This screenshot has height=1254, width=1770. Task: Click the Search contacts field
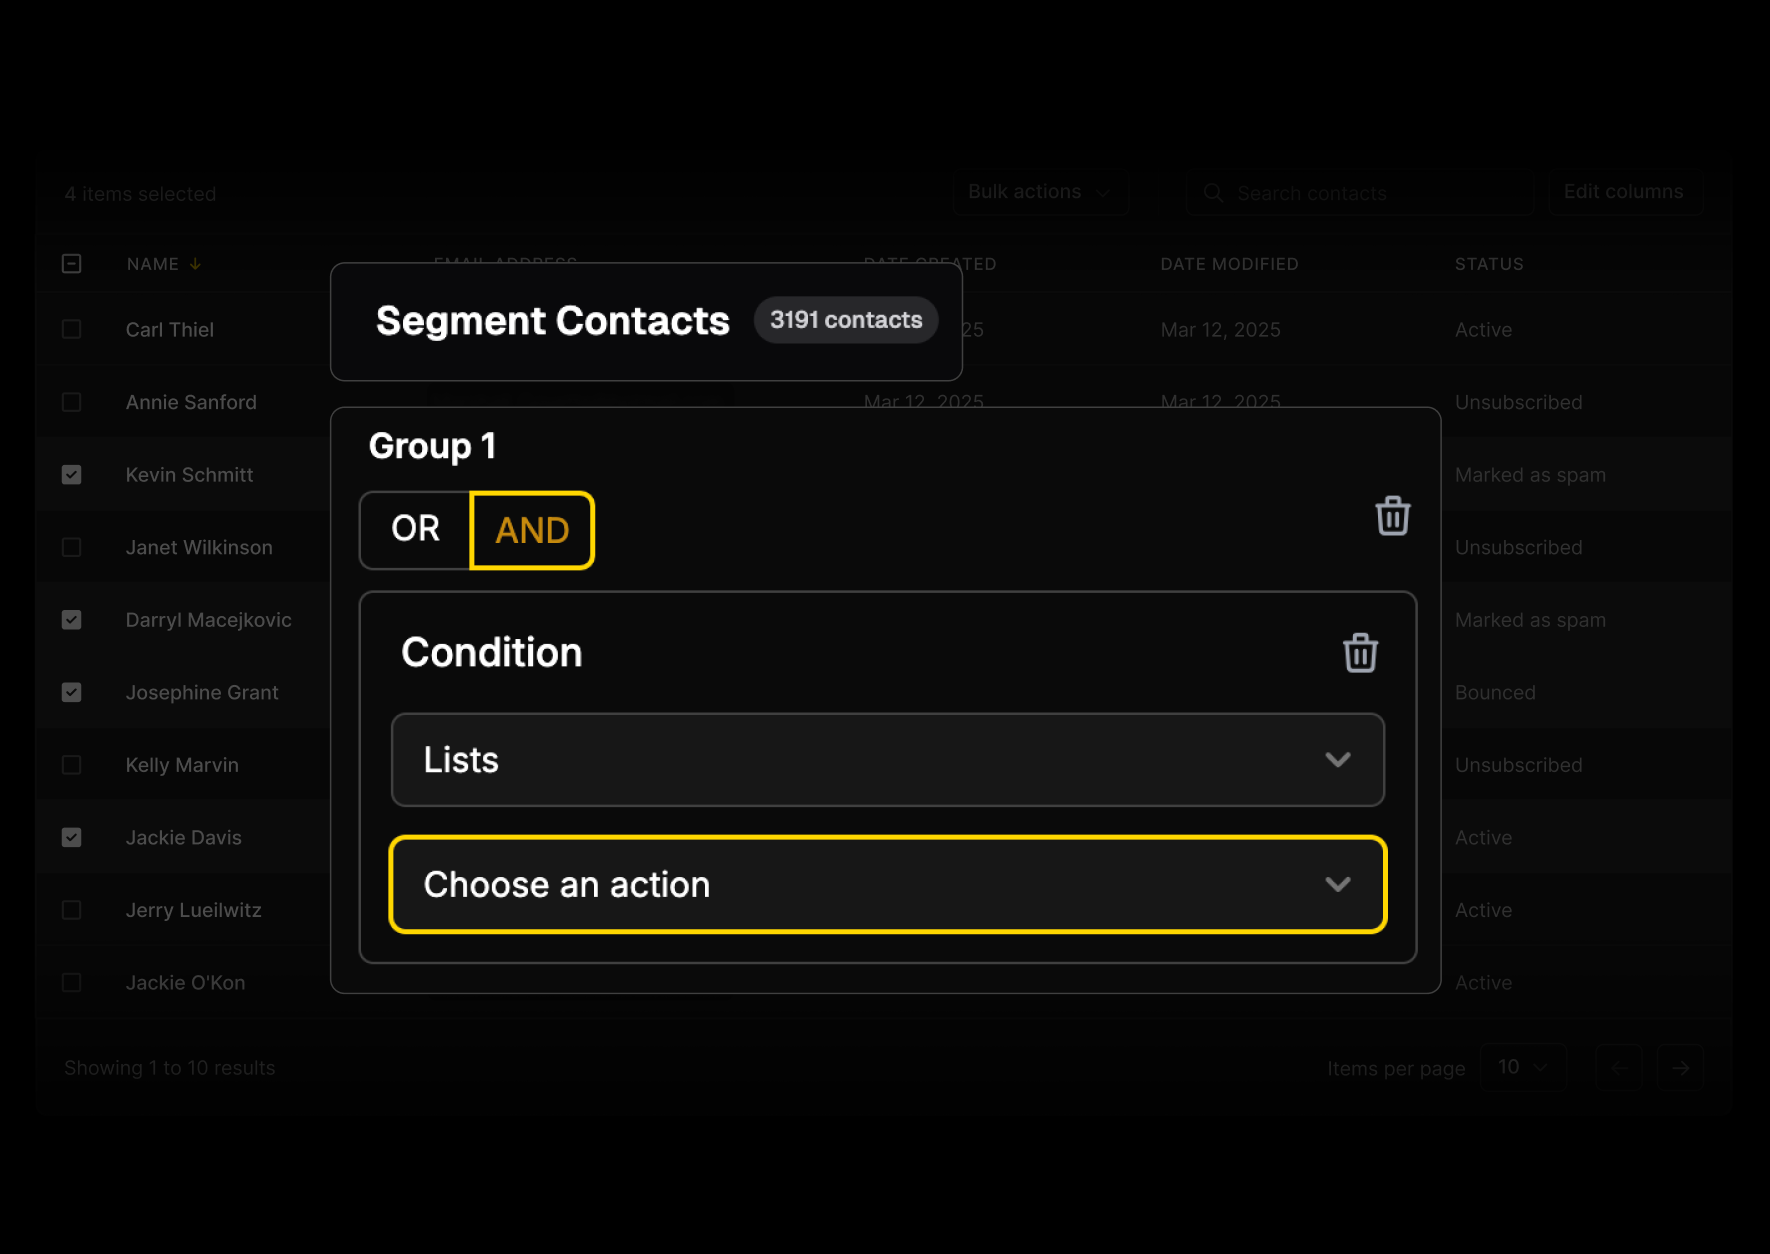[x=1360, y=193]
